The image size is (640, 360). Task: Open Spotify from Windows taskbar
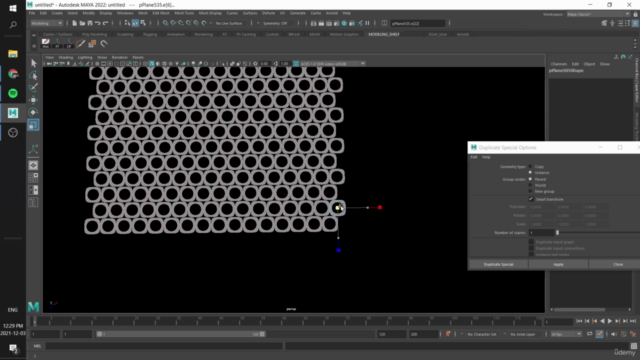[13, 93]
